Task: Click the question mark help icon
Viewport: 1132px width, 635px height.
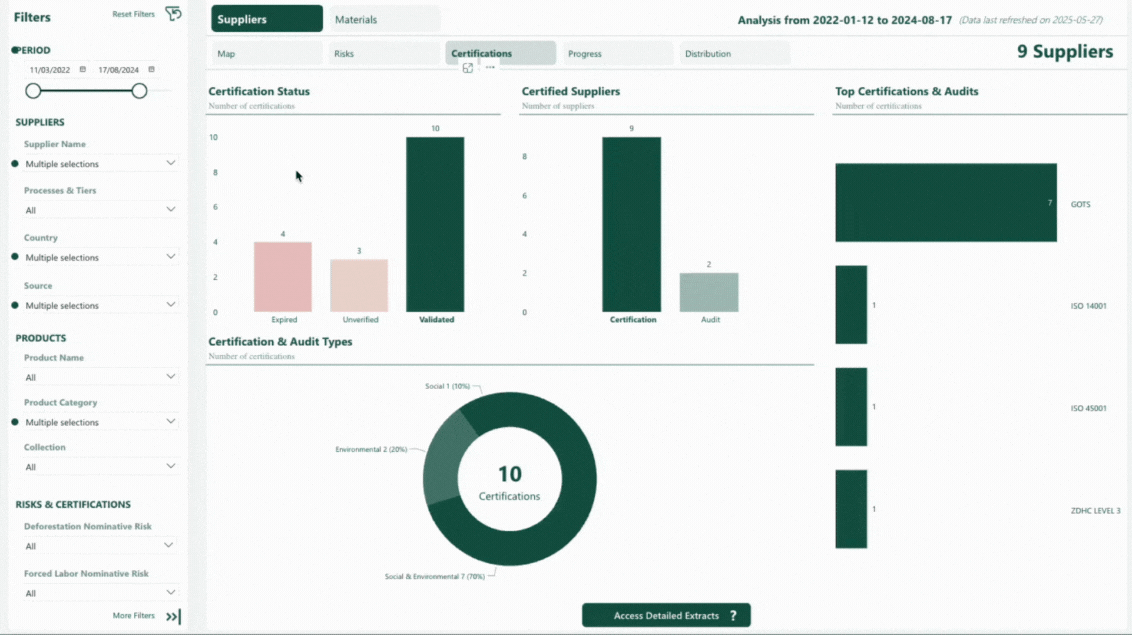Action: point(733,616)
